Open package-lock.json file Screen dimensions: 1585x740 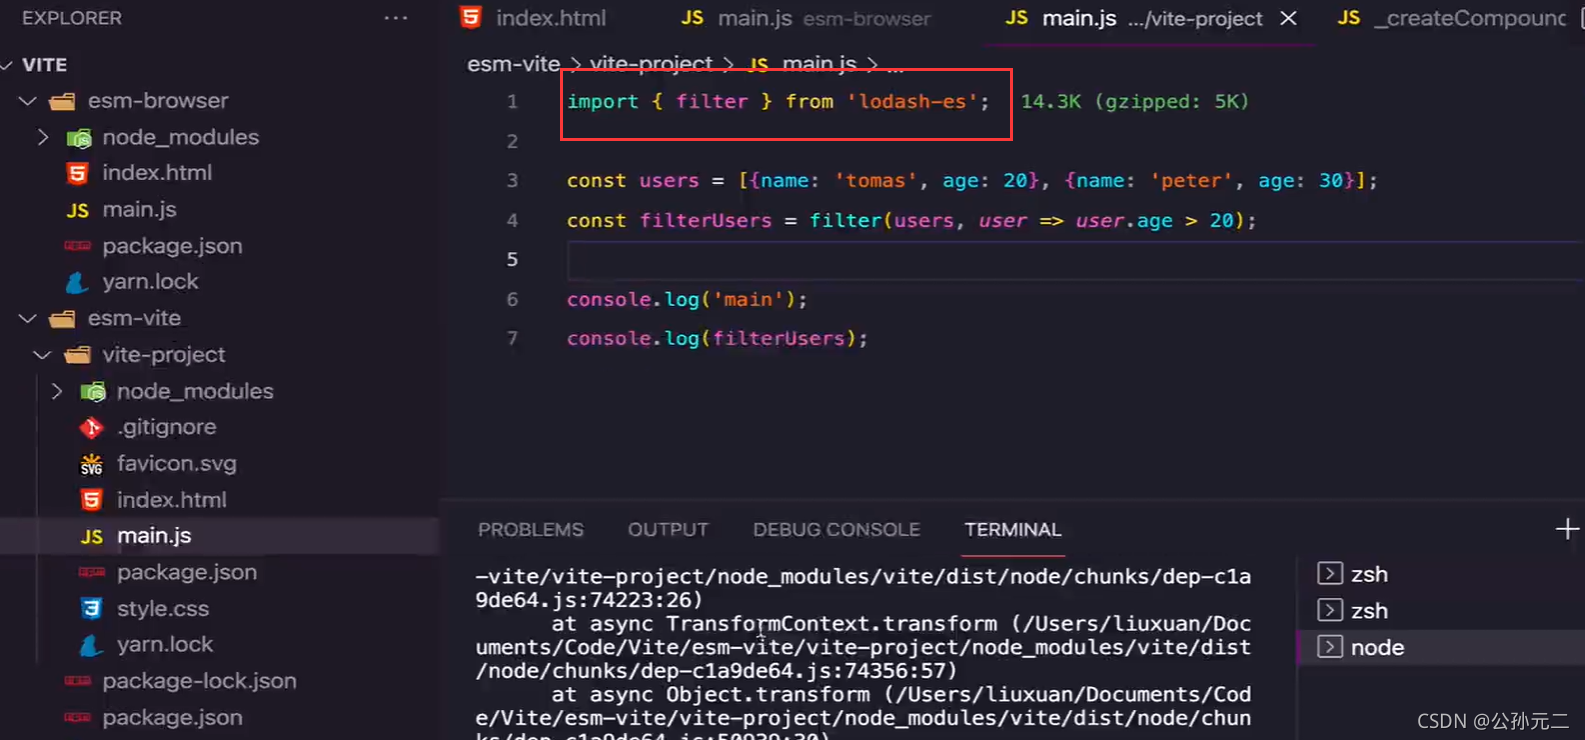coord(199,681)
